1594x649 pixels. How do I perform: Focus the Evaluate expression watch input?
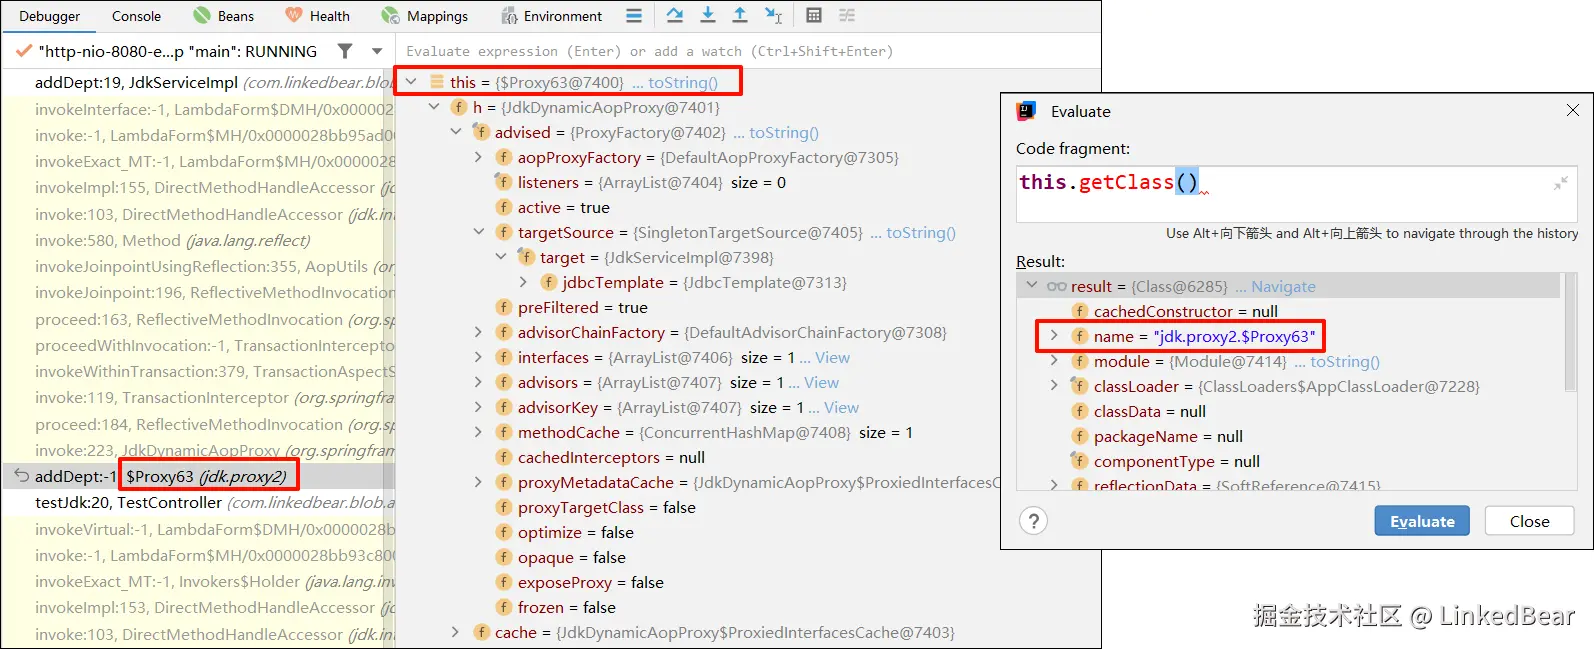click(748, 51)
